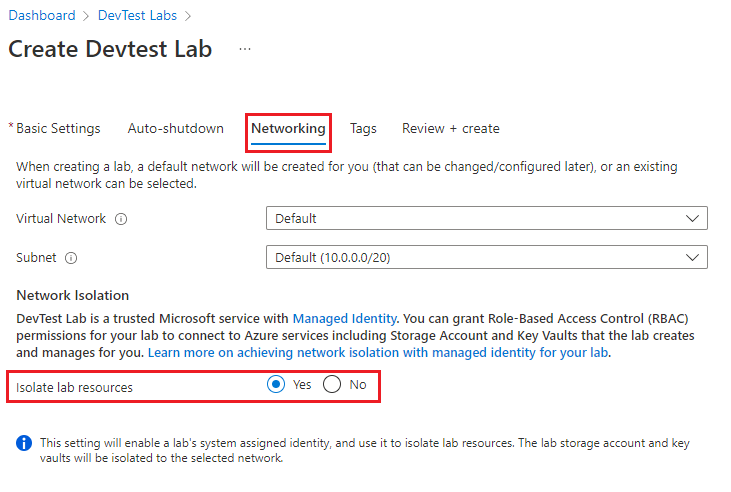This screenshot has height=492, width=731.
Task: Click the blue information icon near the setting note
Action: (x=23, y=442)
